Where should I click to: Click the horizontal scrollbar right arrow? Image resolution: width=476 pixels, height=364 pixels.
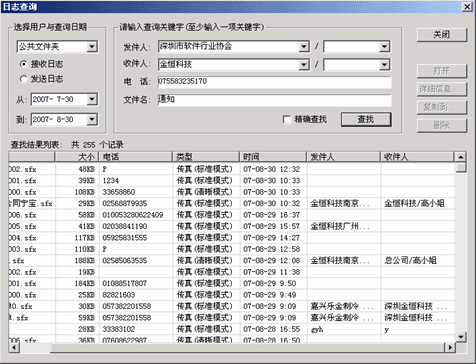pos(450,347)
